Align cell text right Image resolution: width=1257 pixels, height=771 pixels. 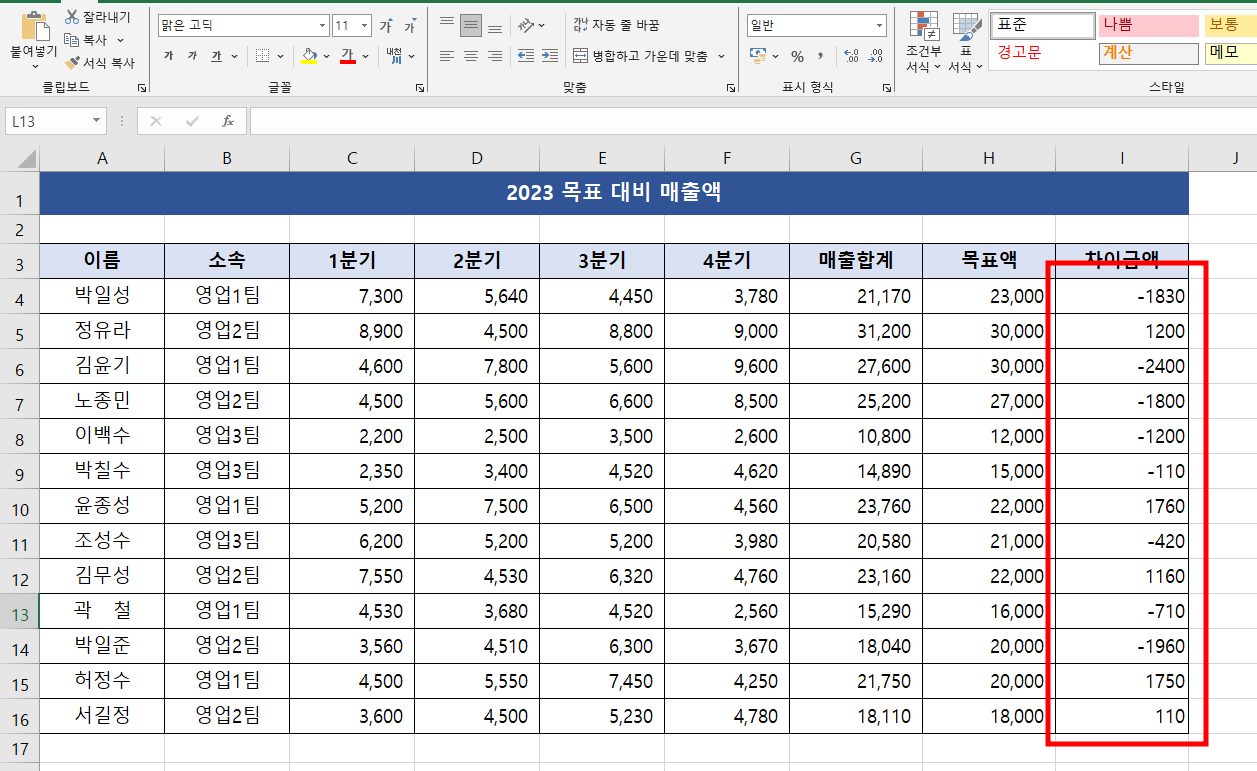click(494, 56)
